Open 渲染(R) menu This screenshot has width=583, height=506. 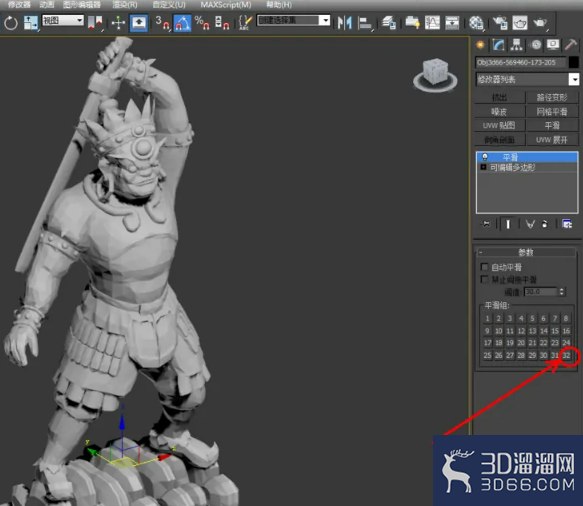tap(125, 5)
